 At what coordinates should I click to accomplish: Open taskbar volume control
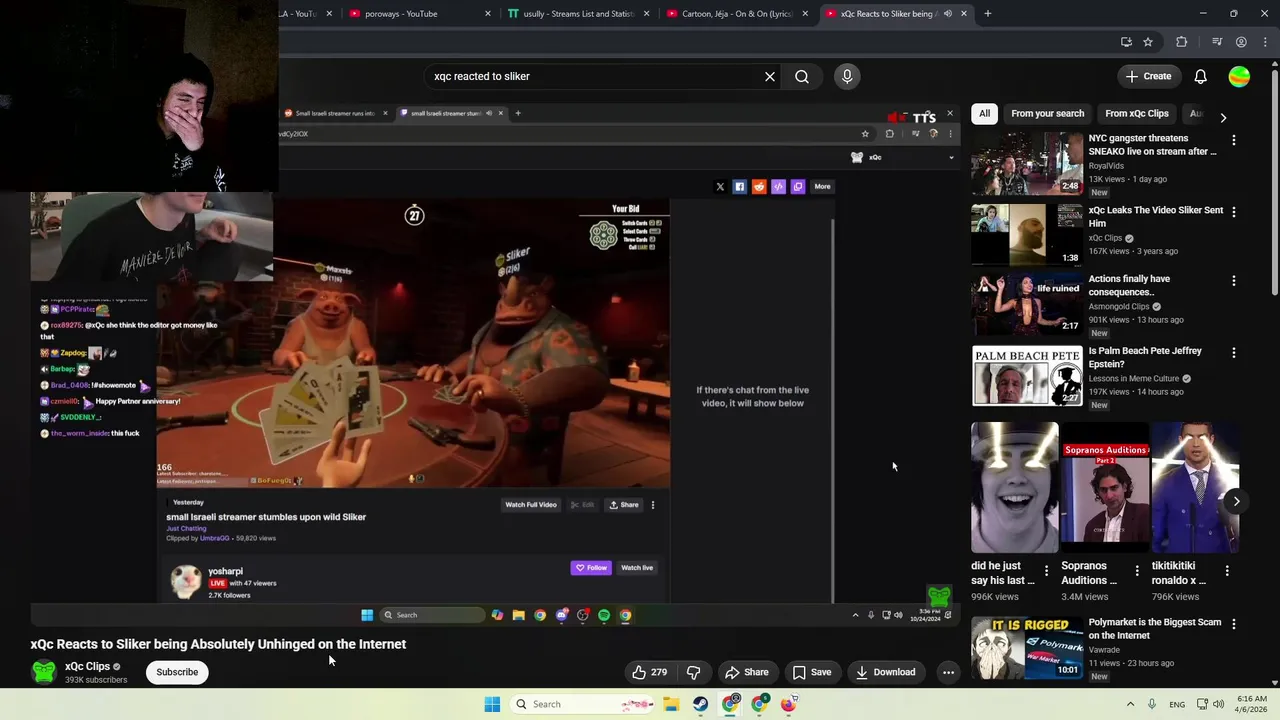(x=1218, y=704)
